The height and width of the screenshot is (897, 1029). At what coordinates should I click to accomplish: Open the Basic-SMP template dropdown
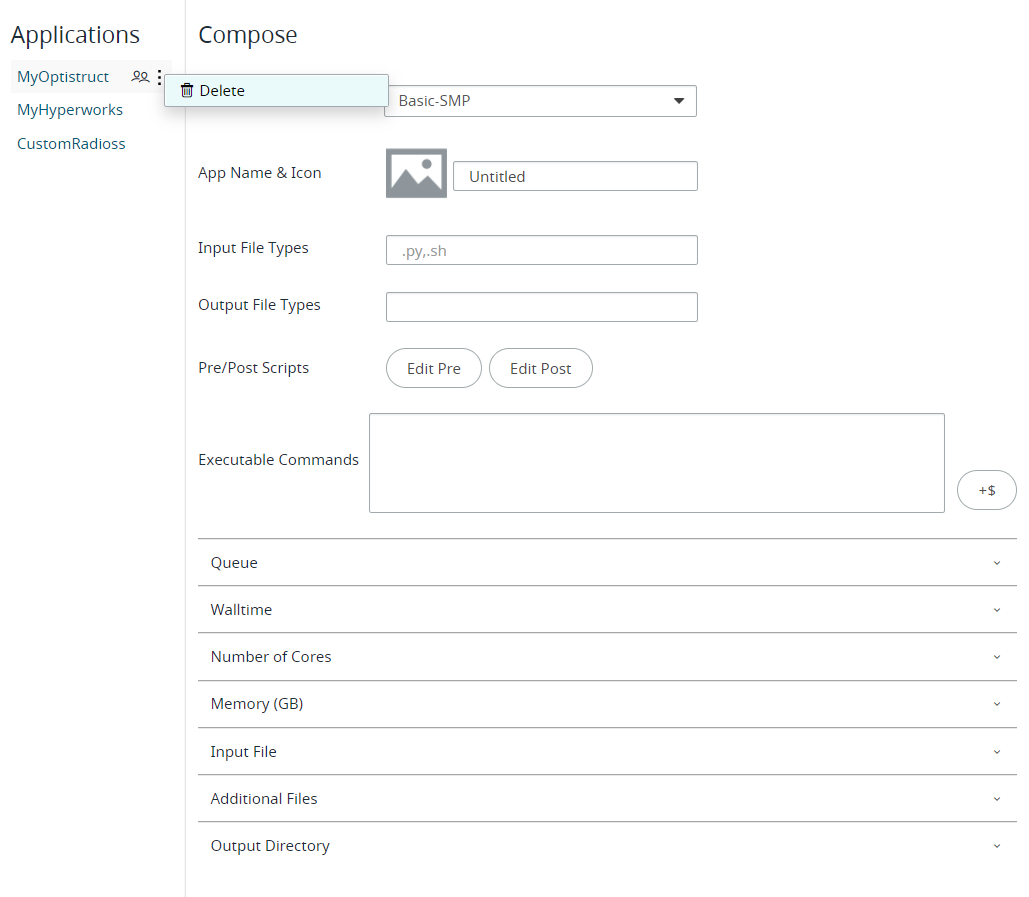(540, 101)
